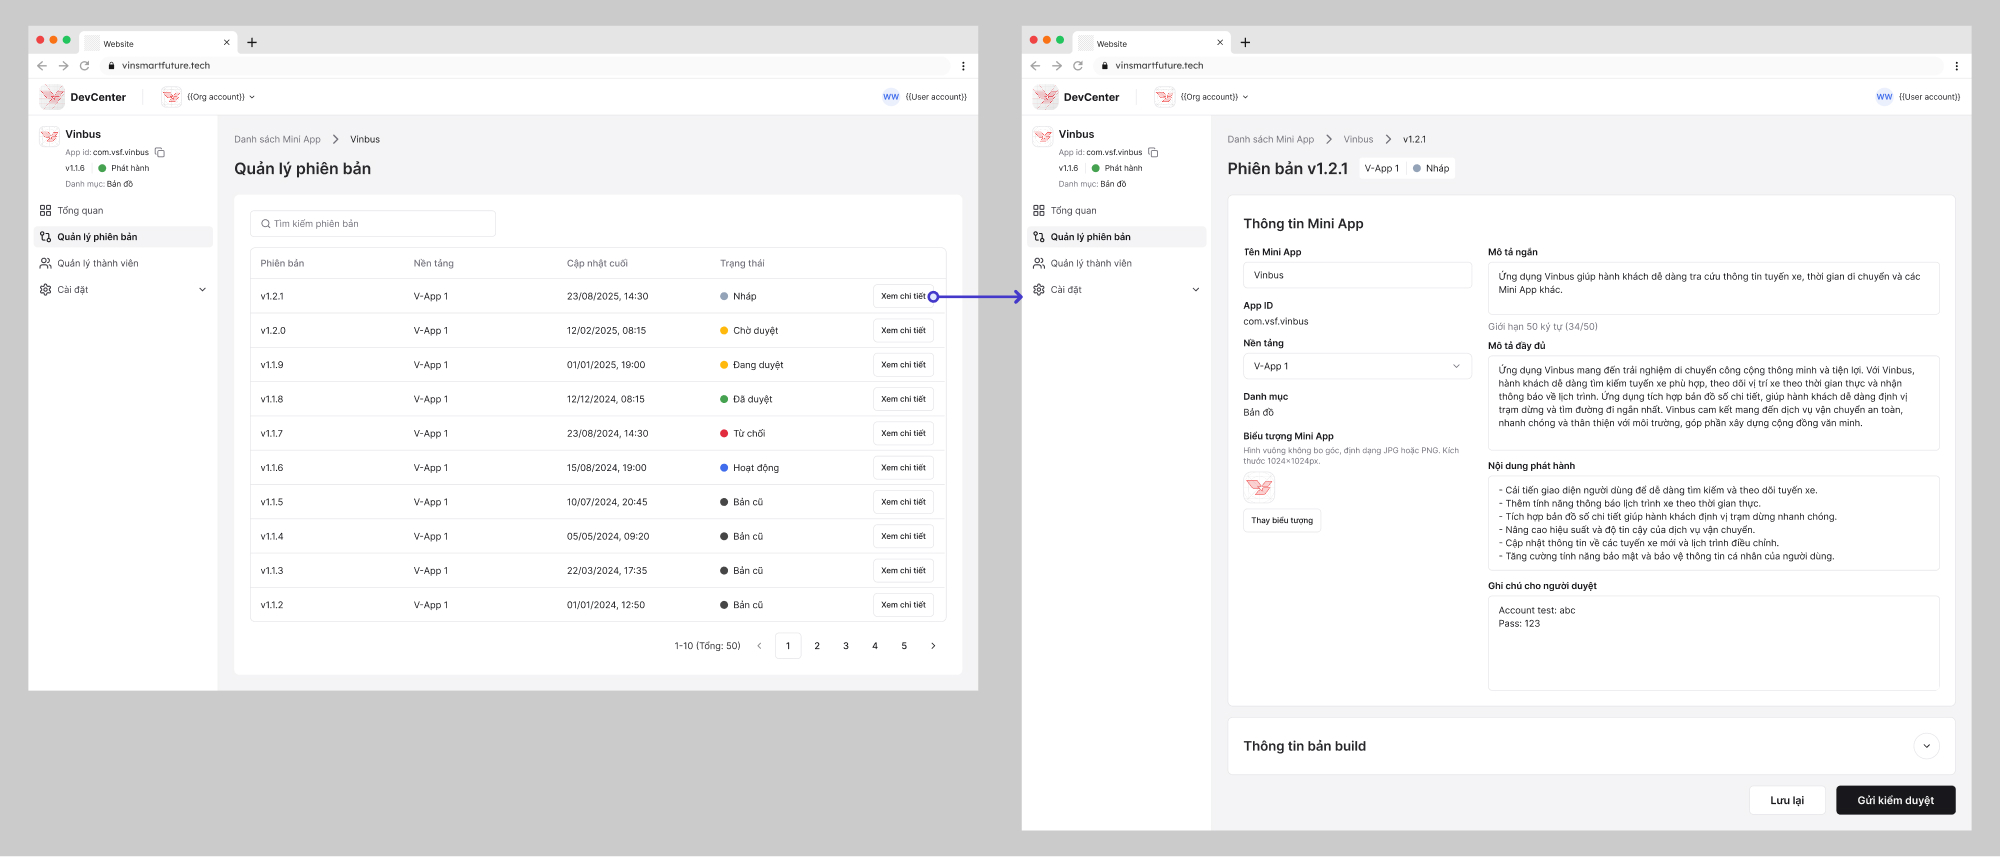Open Quản lý thành viên in left sidebar
Screen dimensions: 2000x857
[x=124, y=264]
